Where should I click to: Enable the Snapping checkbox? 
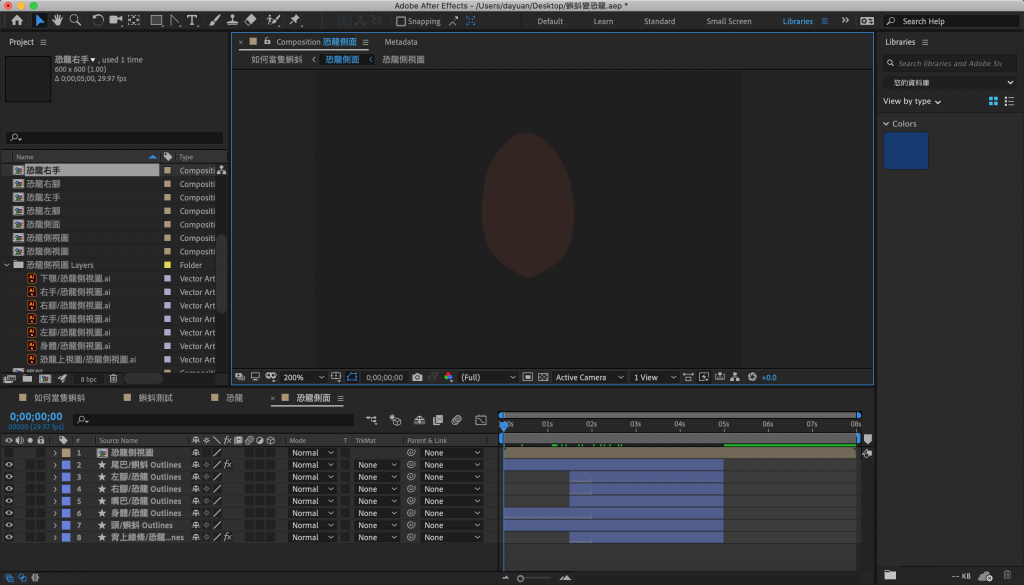point(401,21)
